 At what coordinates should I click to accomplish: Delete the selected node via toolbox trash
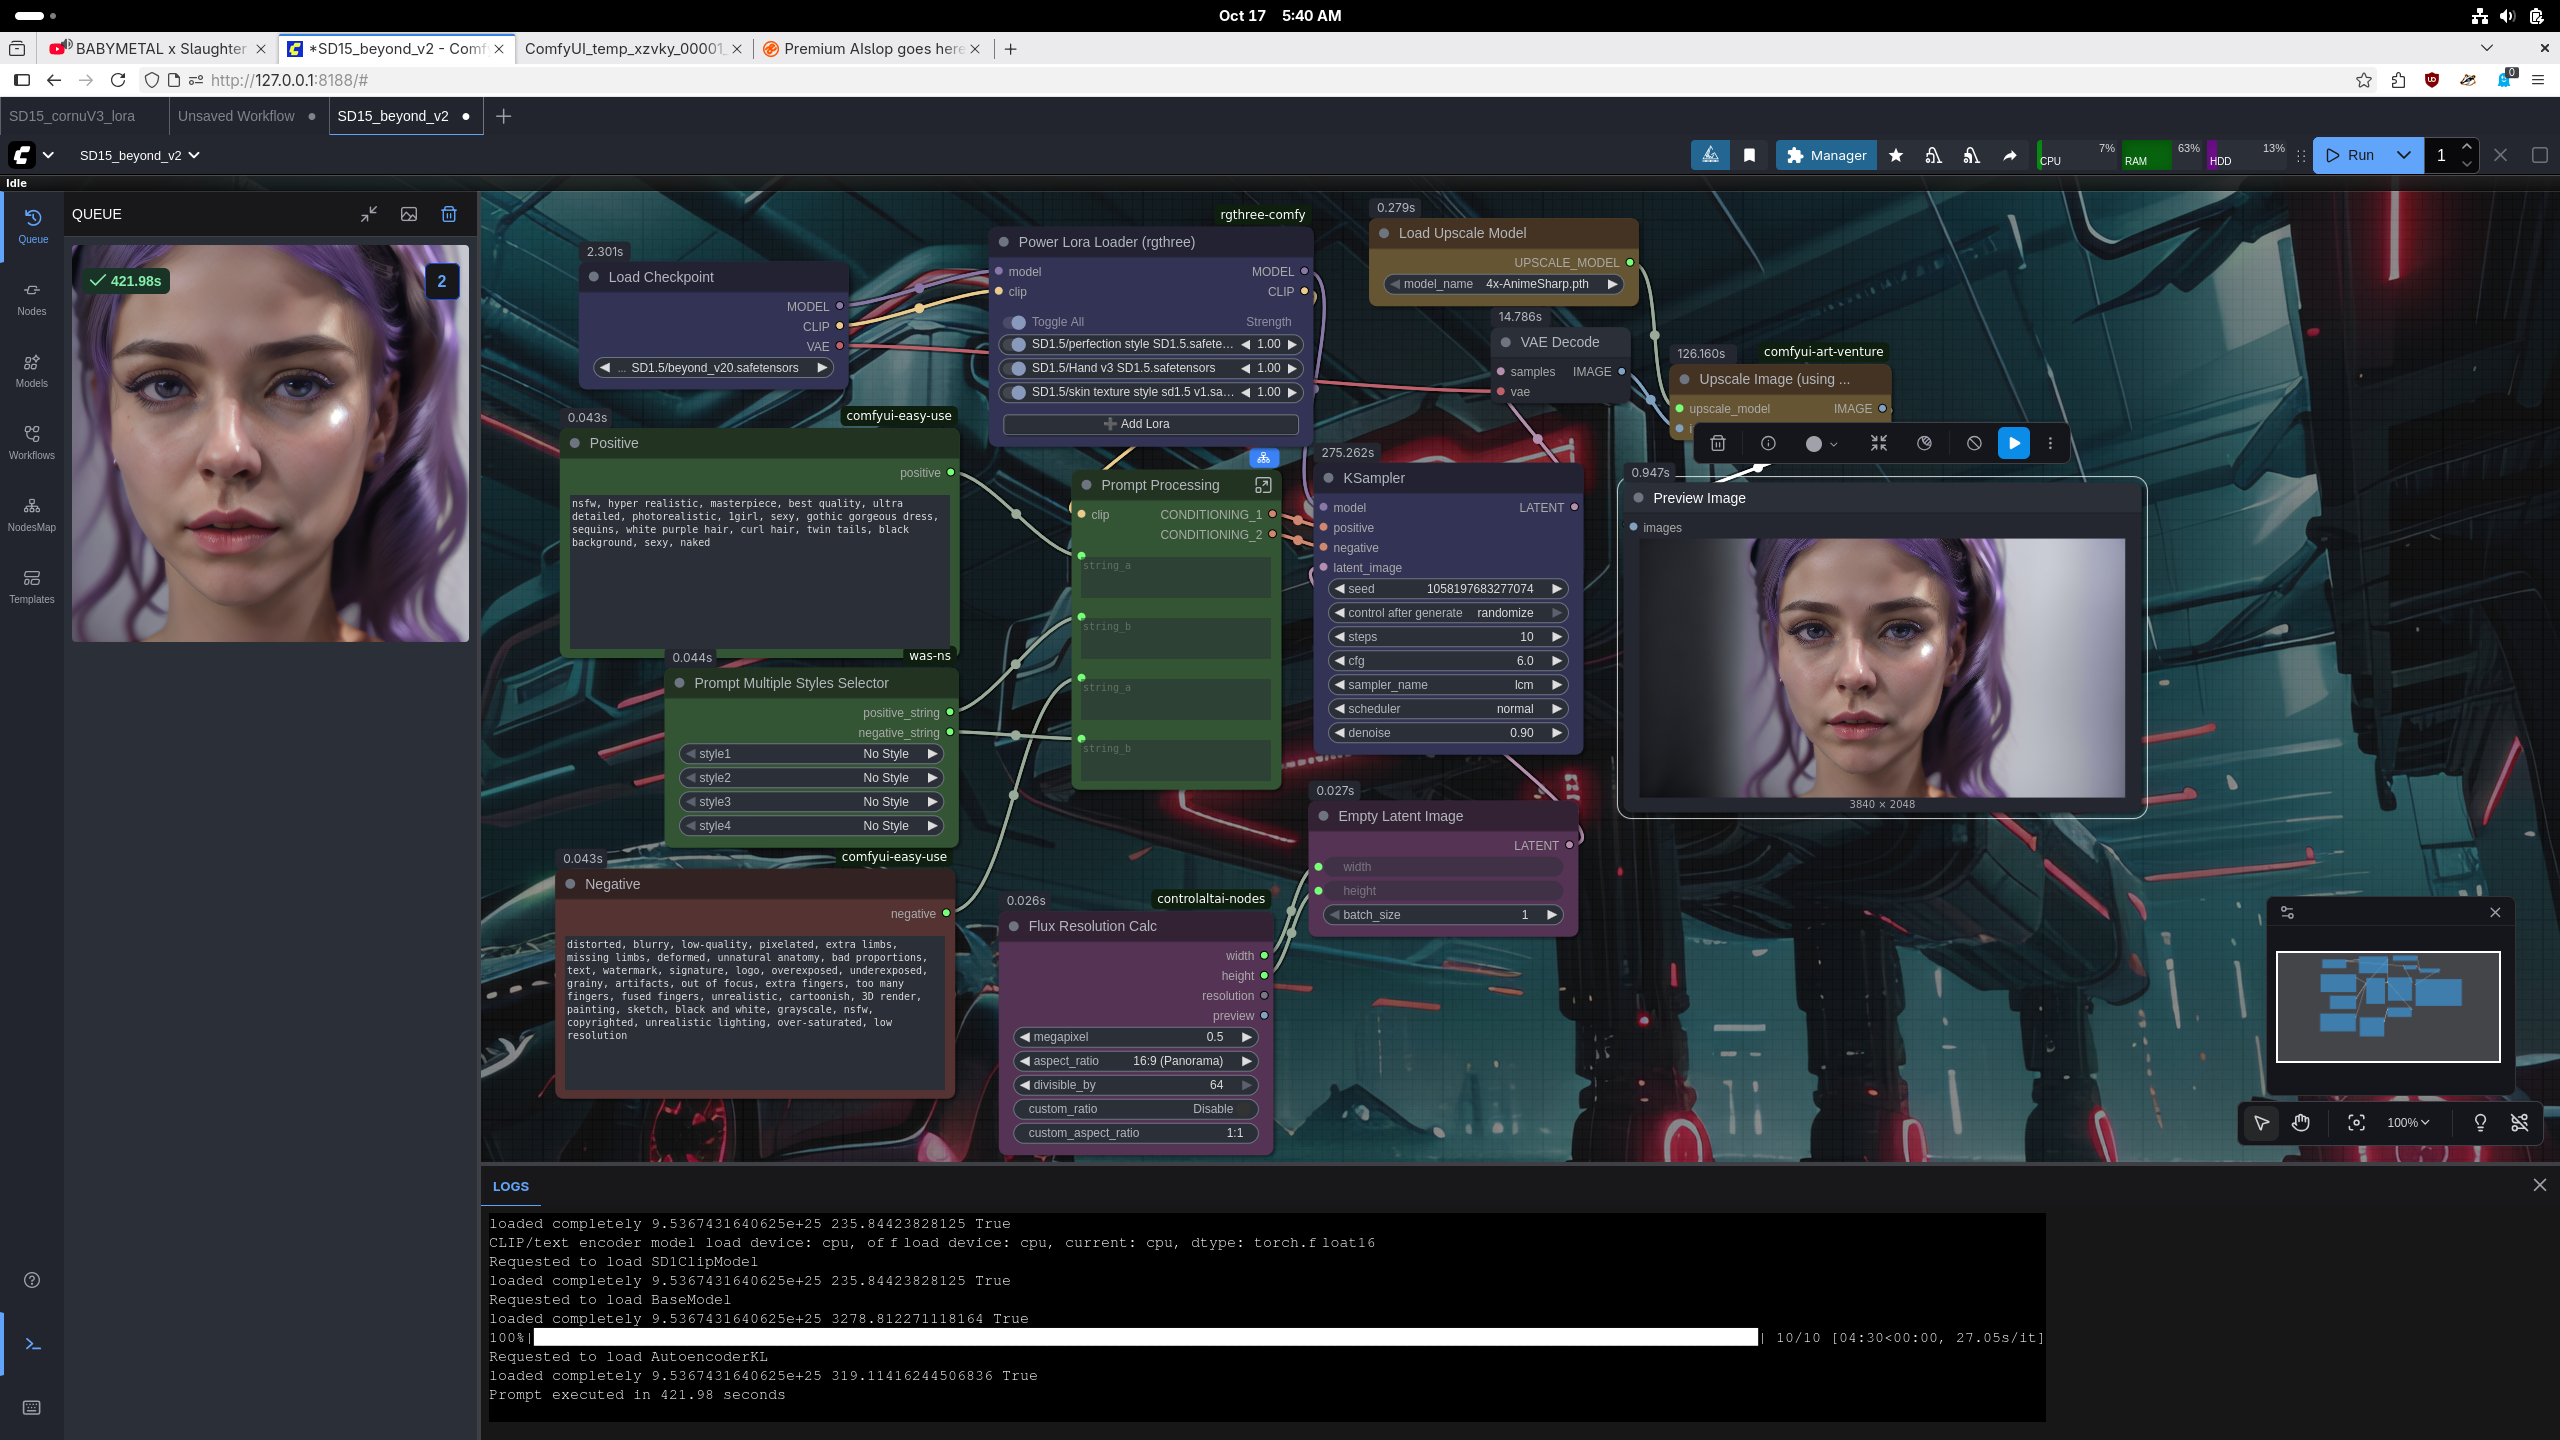tap(1717, 443)
